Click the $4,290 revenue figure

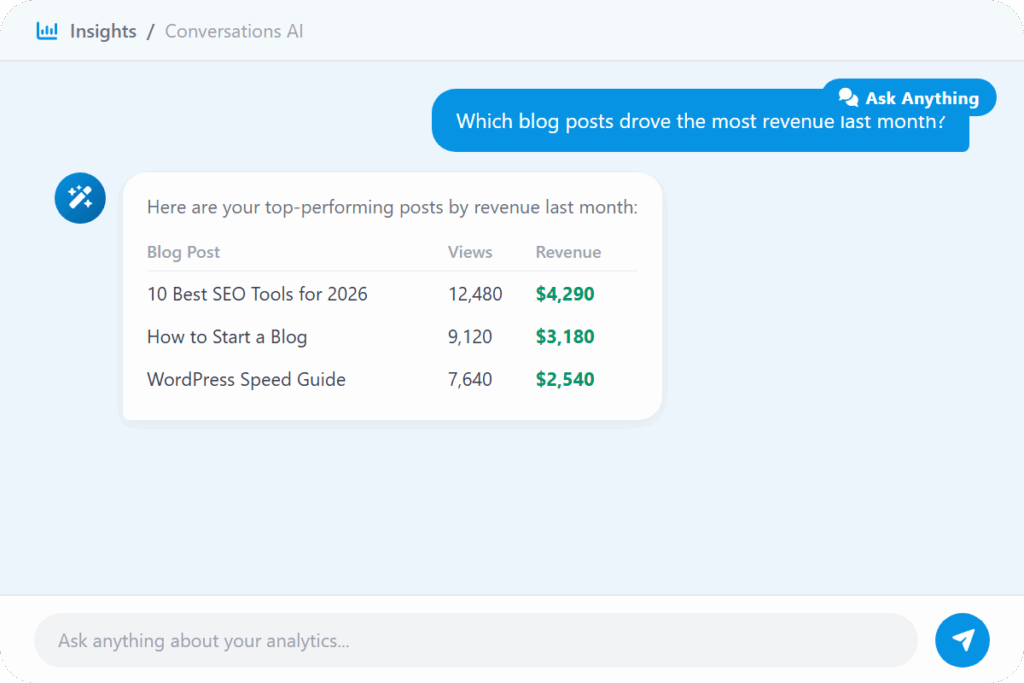click(565, 294)
